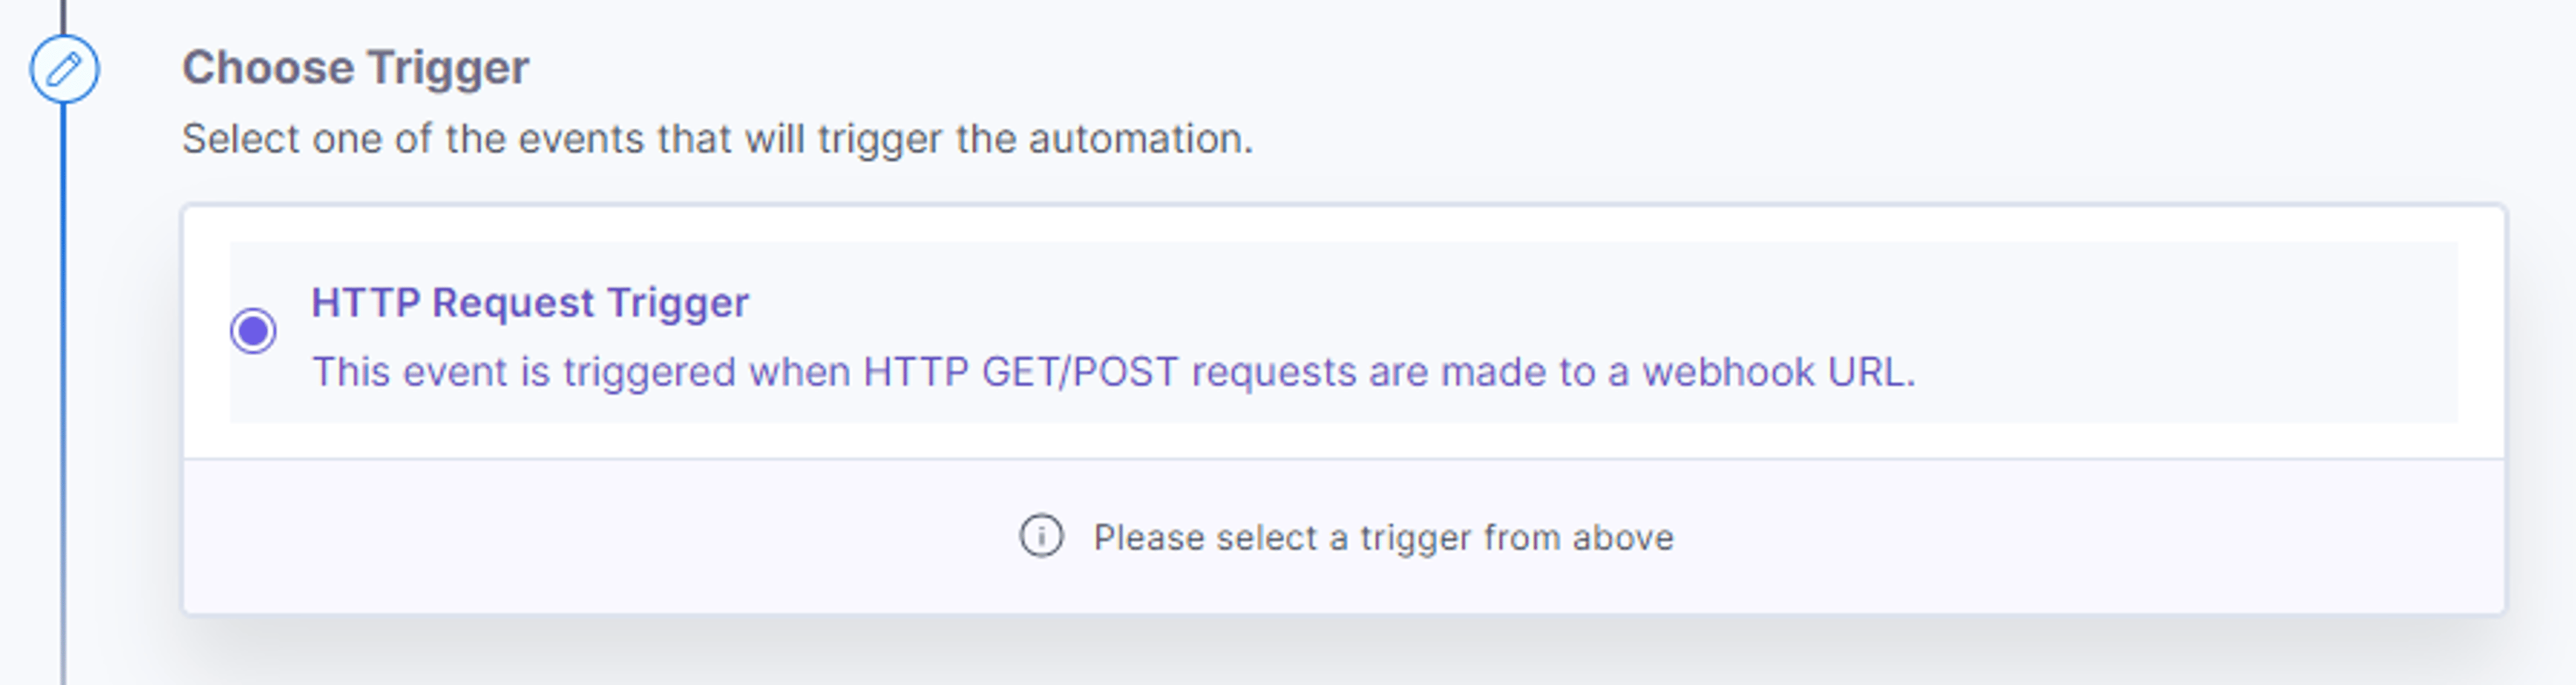Viewport: 2576px width, 685px height.
Task: Click the word "GET/POST" in the description
Action: click(x=1080, y=372)
